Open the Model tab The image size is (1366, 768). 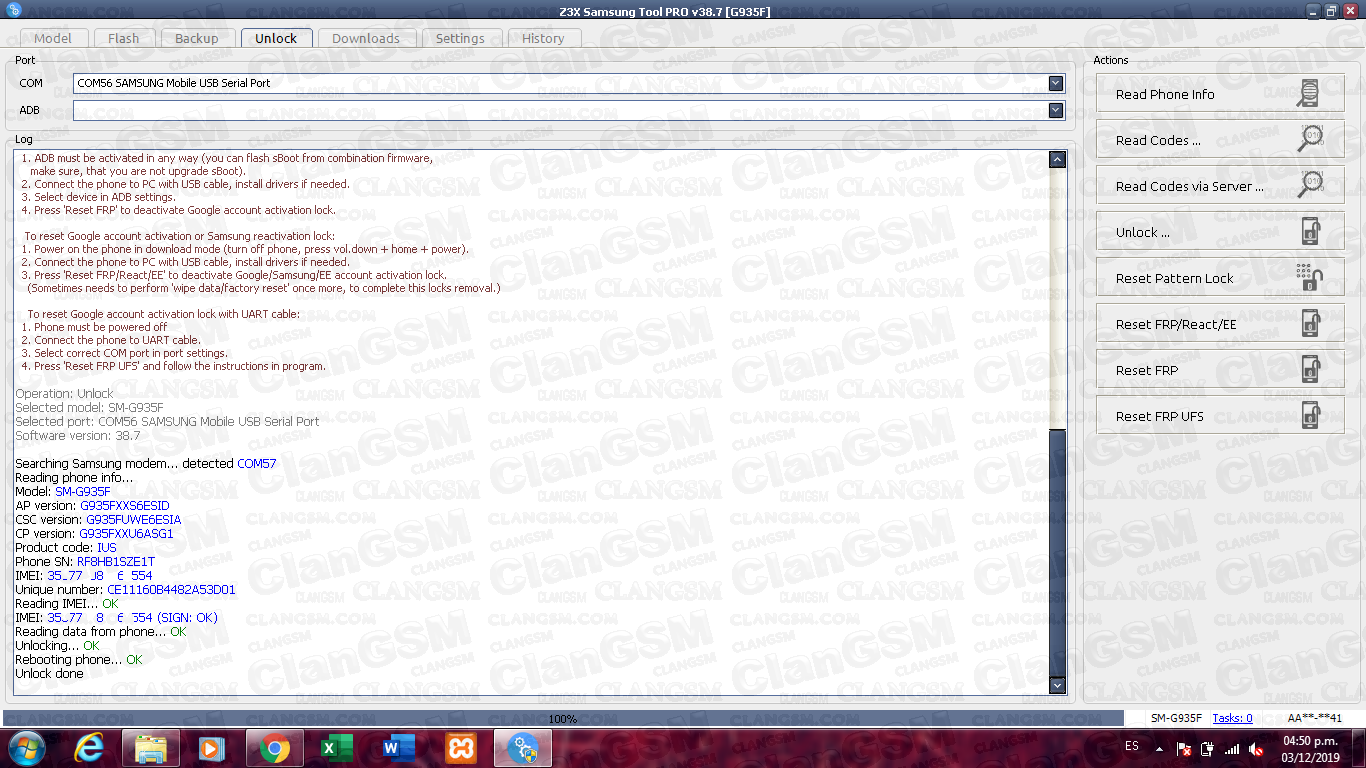pyautogui.click(x=53, y=38)
